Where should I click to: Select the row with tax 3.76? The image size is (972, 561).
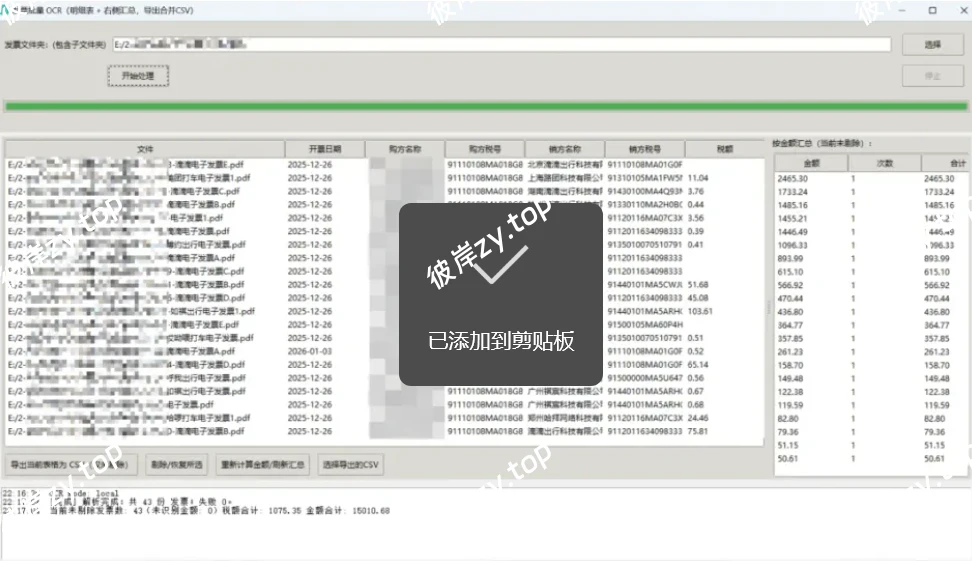(x=384, y=192)
